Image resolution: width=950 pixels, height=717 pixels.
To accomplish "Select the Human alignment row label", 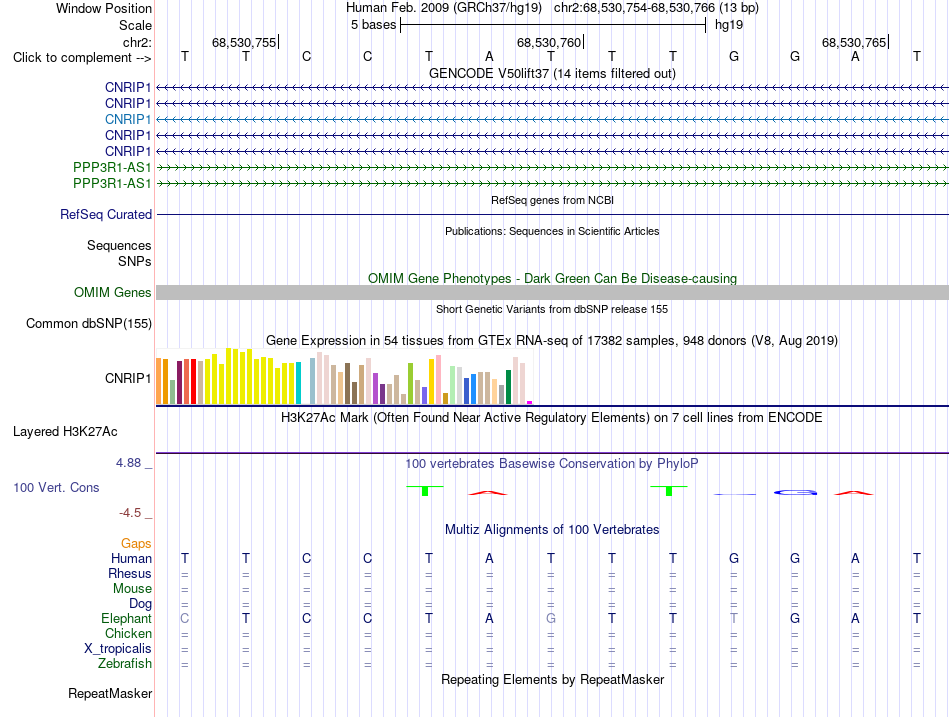I will tap(131, 558).
